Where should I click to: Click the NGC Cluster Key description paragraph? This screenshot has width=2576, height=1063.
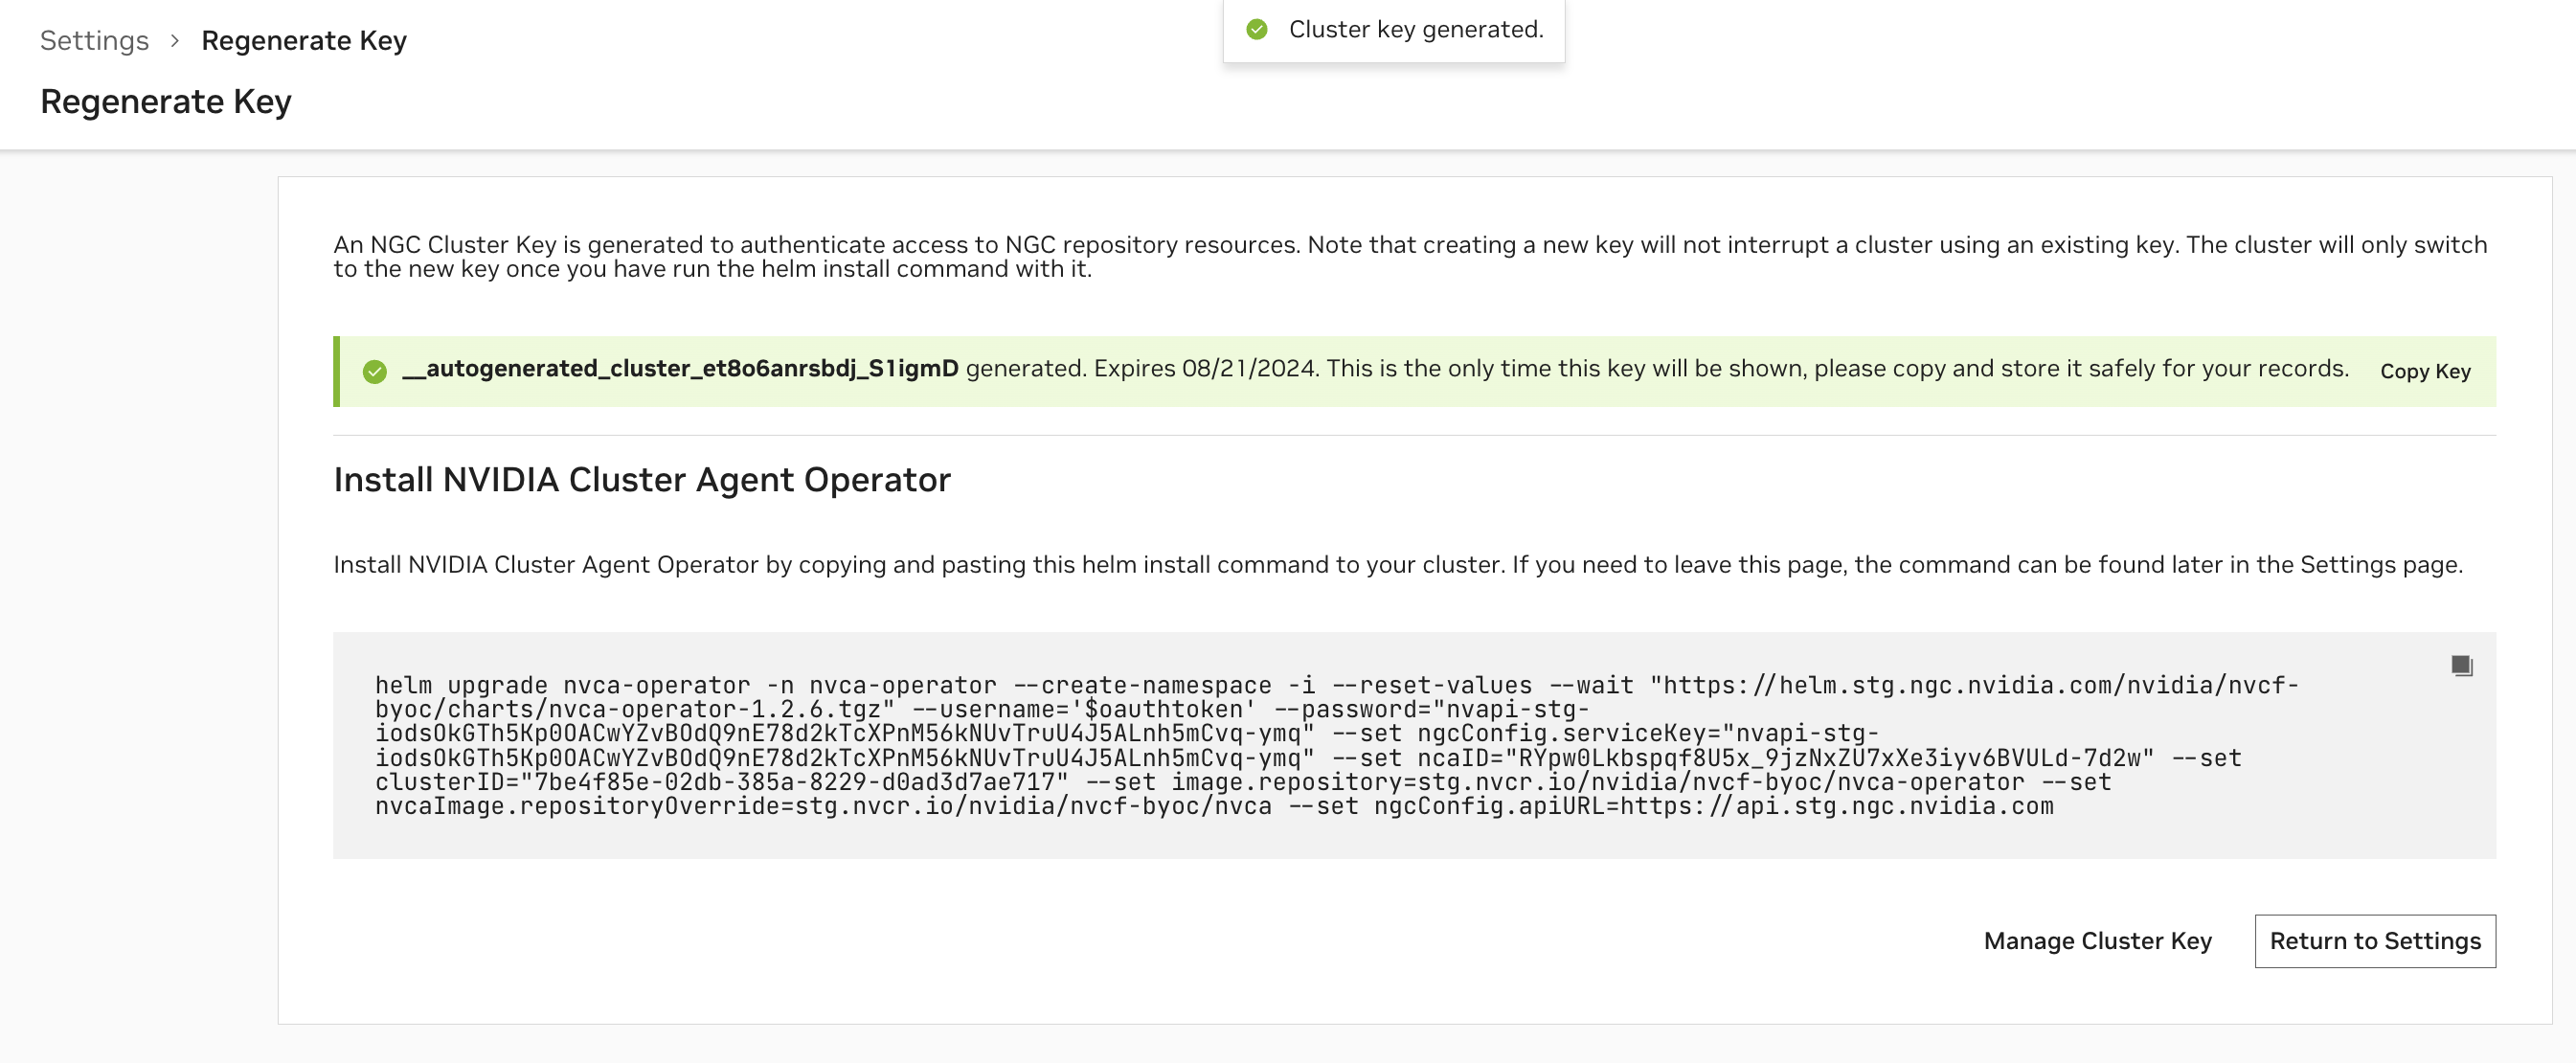point(1410,257)
